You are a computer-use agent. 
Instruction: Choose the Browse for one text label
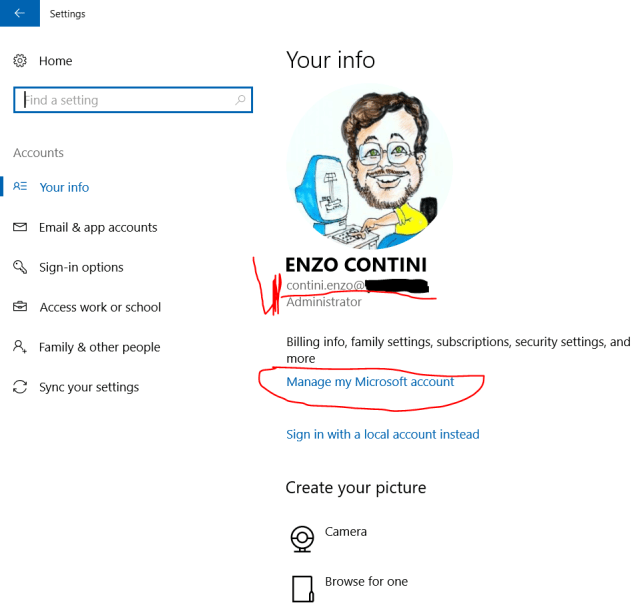(366, 581)
